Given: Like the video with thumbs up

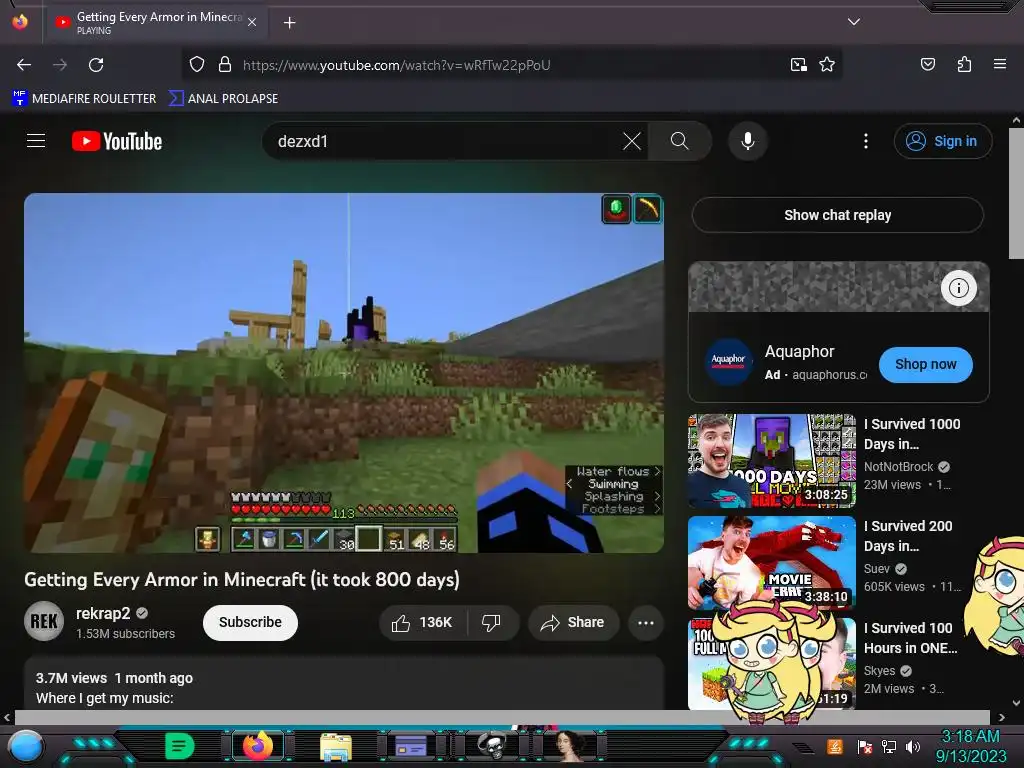Looking at the screenshot, I should 423,622.
